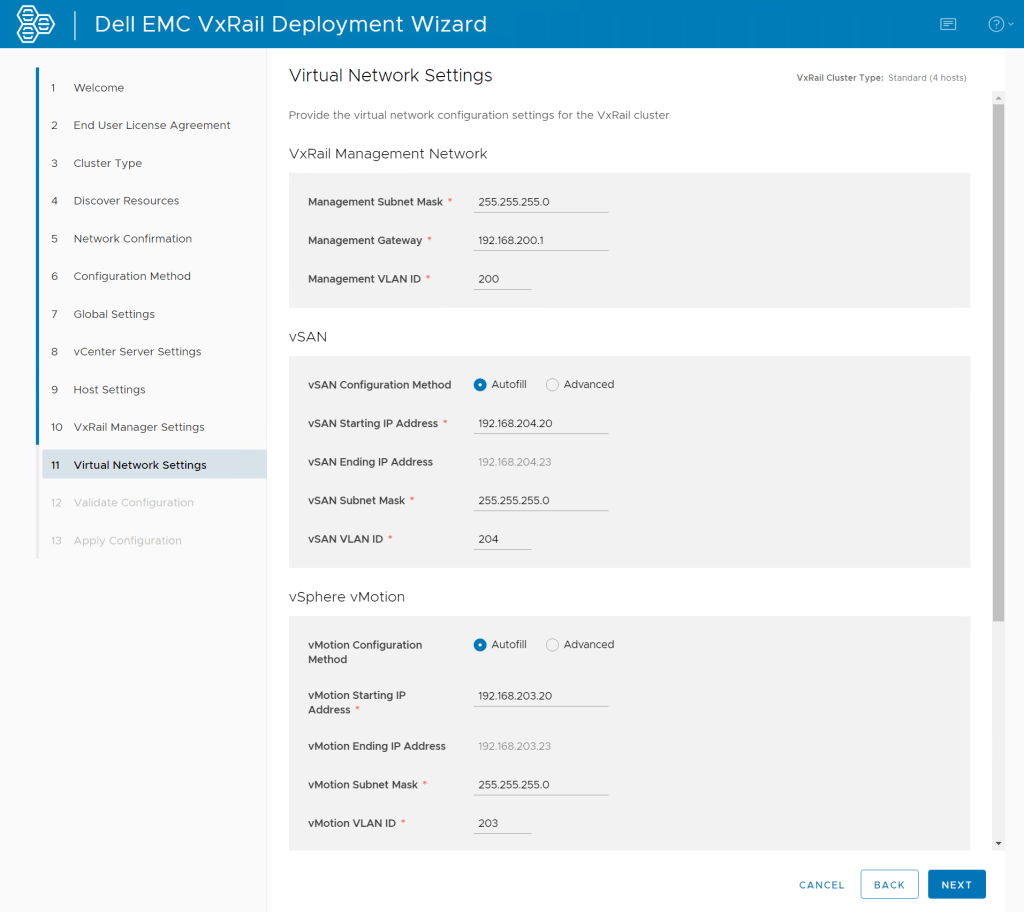Open vCenter Server Settings step
This screenshot has height=912, width=1024.
click(x=137, y=352)
